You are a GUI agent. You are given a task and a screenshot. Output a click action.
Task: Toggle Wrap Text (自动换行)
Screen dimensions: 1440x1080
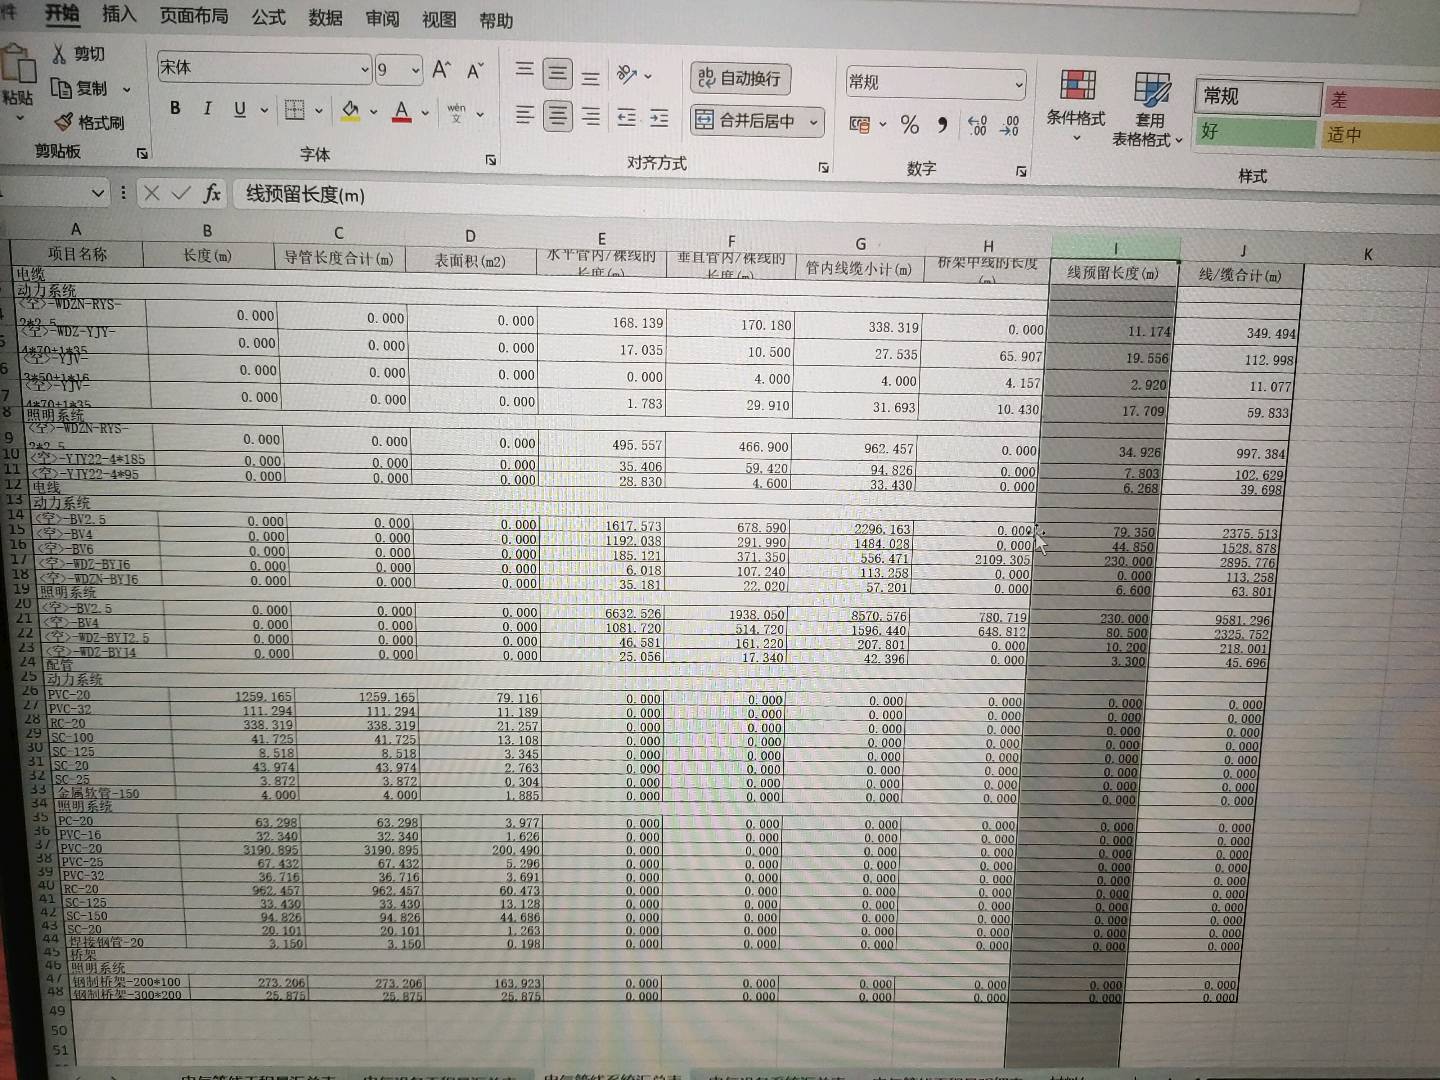tap(740, 78)
